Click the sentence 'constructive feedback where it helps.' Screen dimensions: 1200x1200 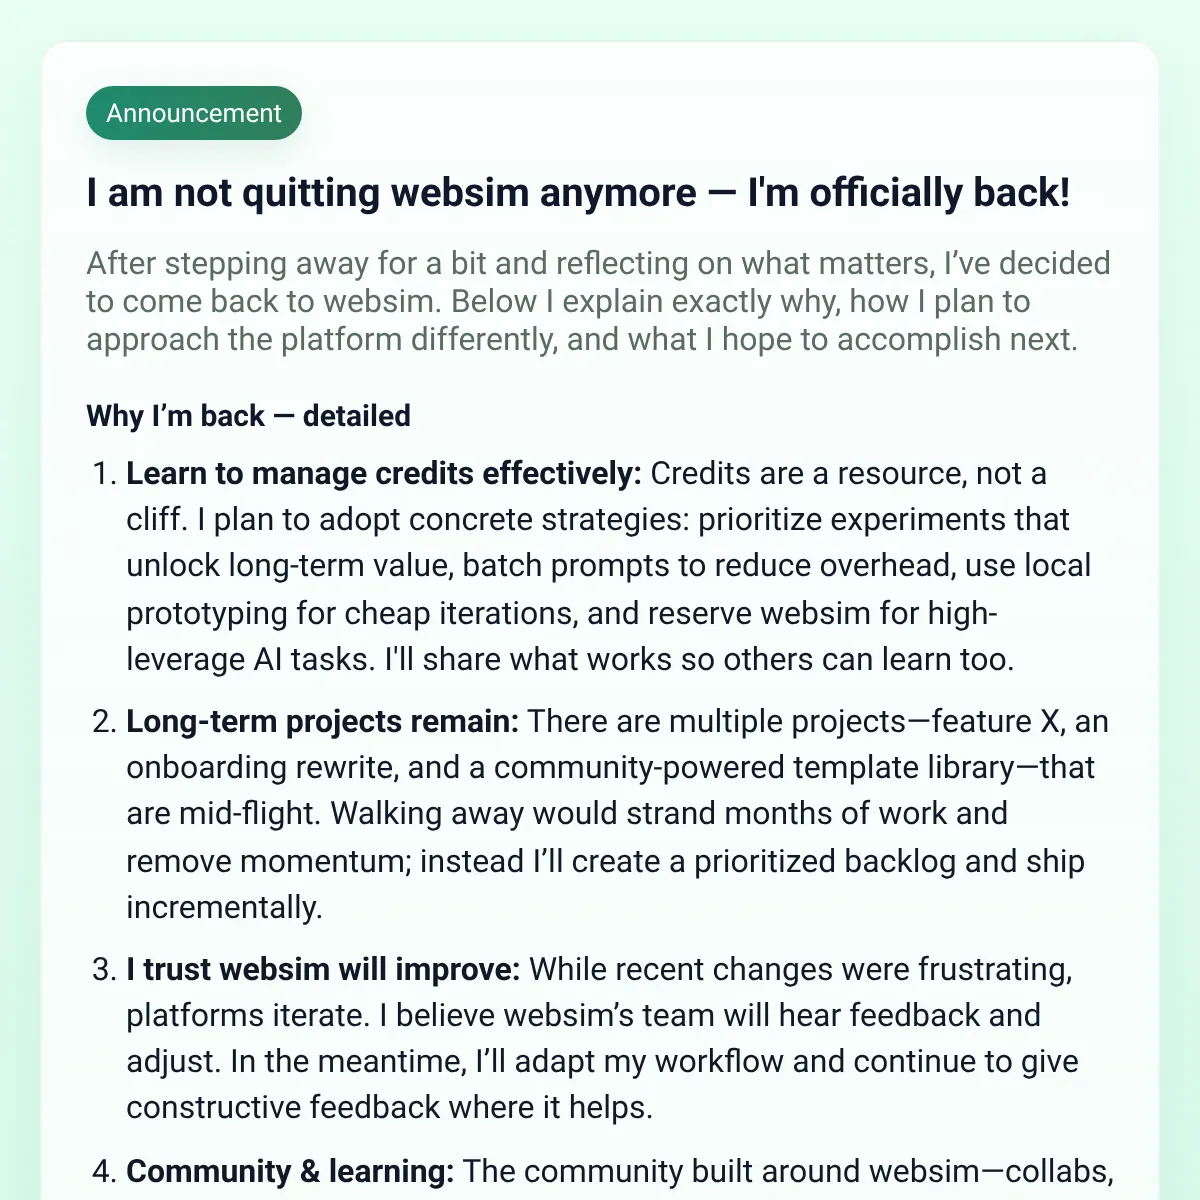point(389,1107)
